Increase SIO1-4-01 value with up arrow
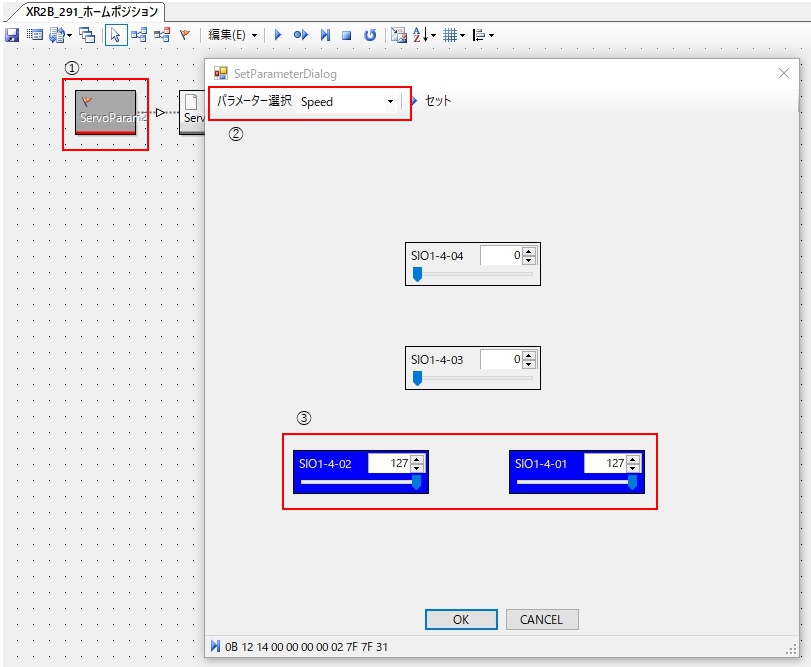Viewport: 811px width, 667px height. 633,459
